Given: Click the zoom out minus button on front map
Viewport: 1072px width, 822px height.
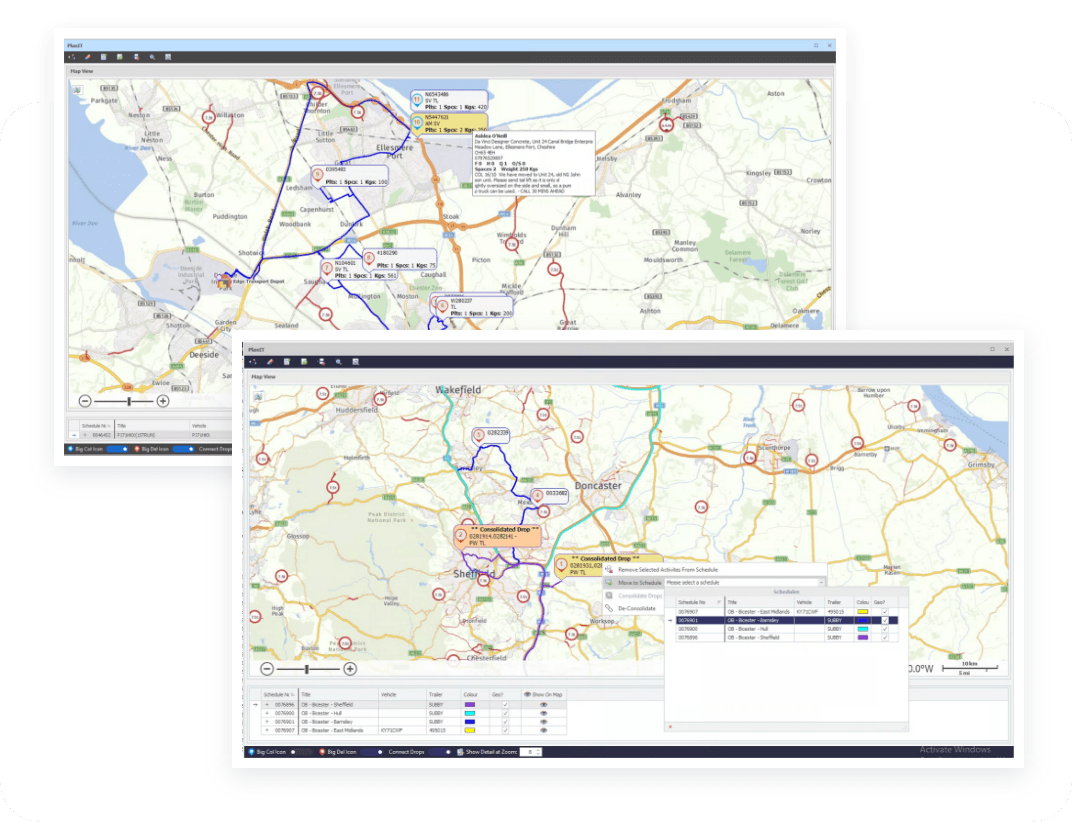Looking at the screenshot, I should pos(267,669).
